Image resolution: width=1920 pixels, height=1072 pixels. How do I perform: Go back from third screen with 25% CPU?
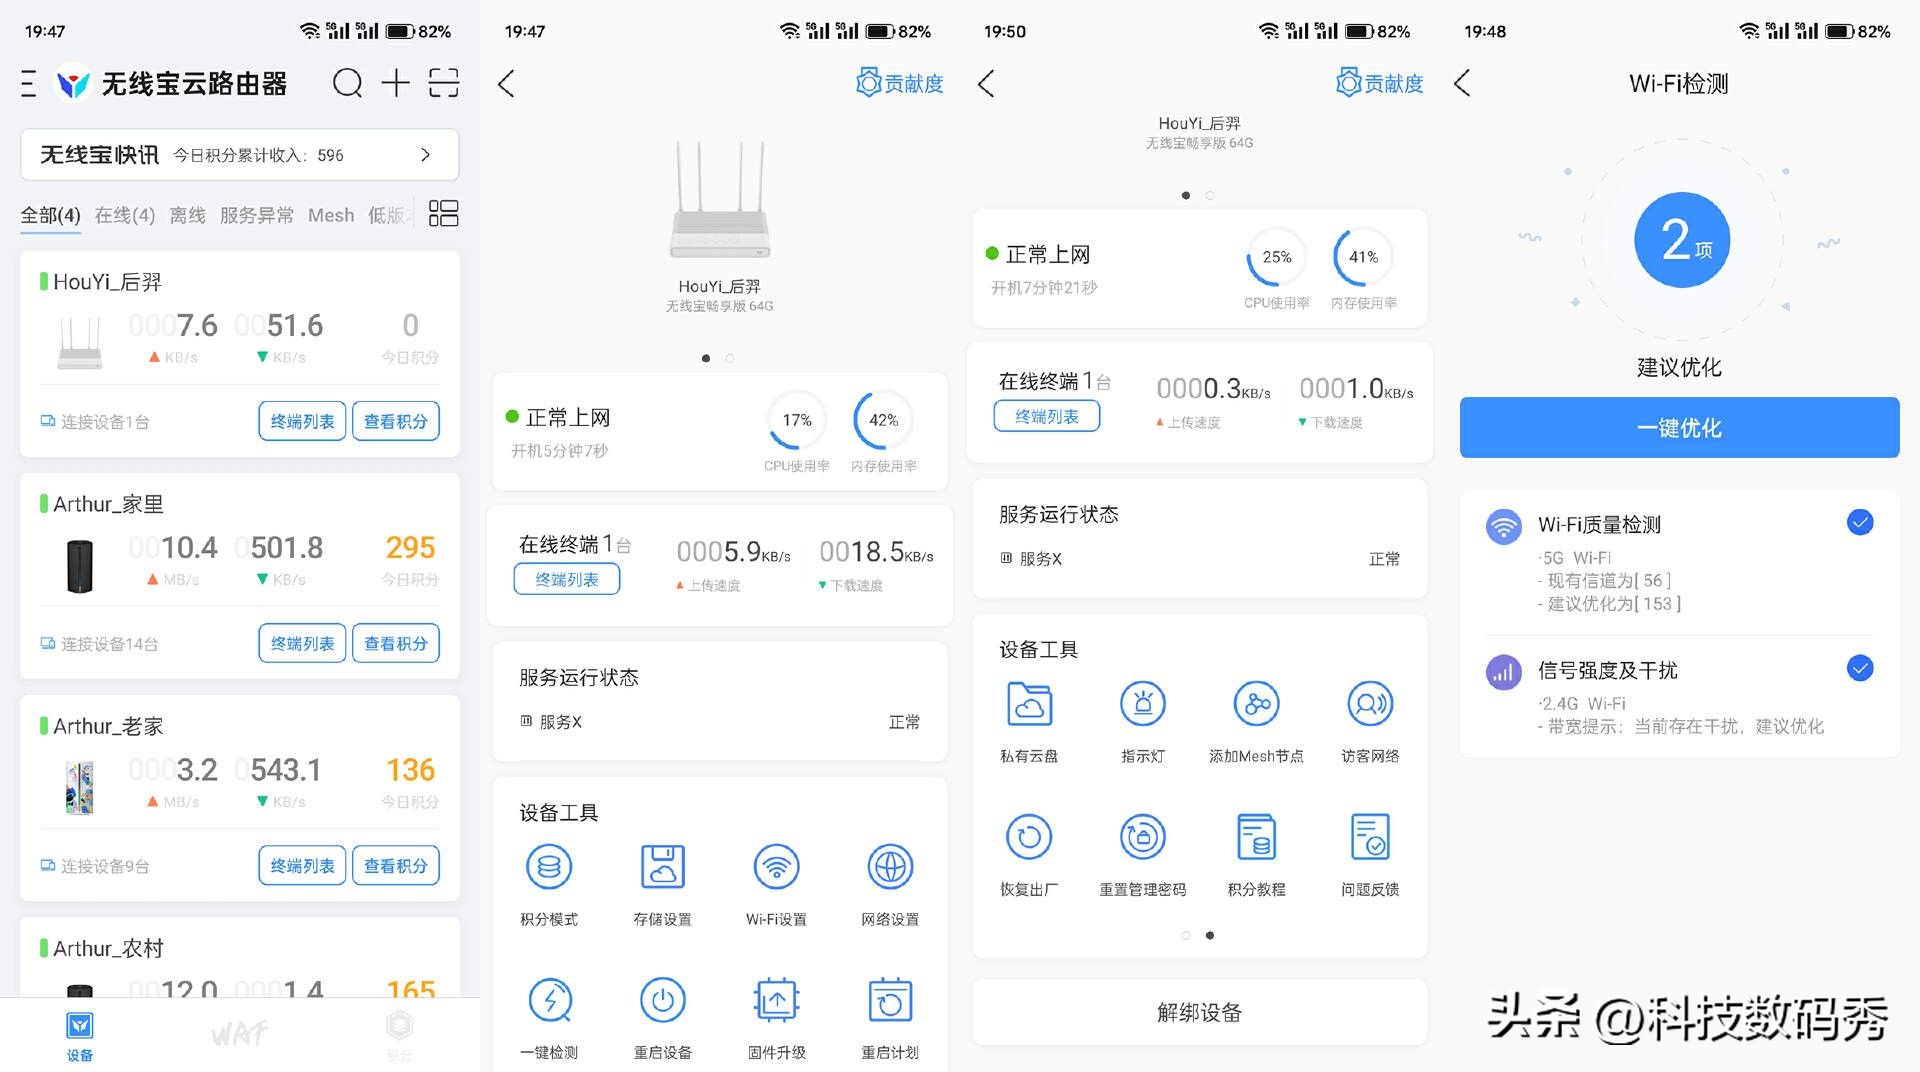[986, 83]
